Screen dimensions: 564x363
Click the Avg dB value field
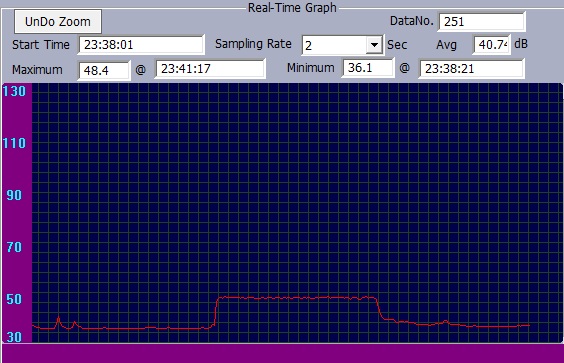(x=492, y=45)
